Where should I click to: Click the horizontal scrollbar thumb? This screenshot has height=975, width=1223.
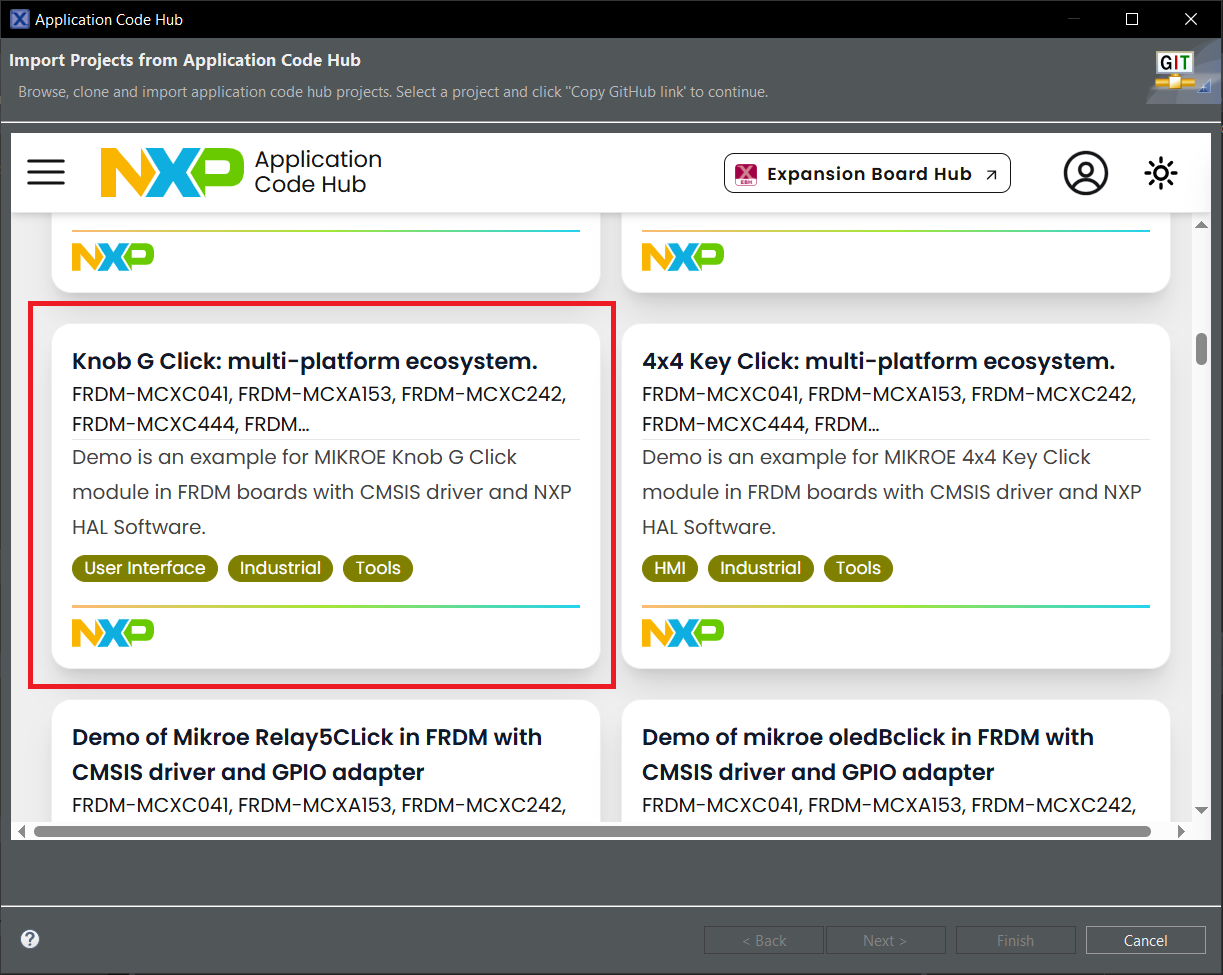pyautogui.click(x=592, y=831)
